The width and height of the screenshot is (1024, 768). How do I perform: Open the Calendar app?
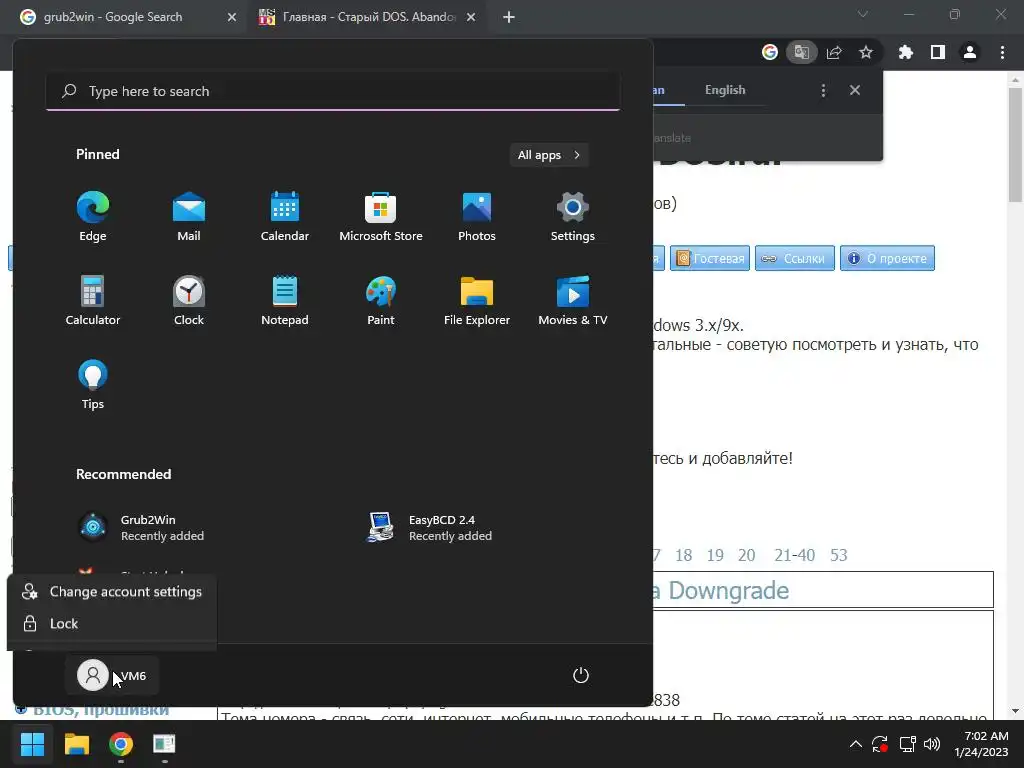point(285,217)
